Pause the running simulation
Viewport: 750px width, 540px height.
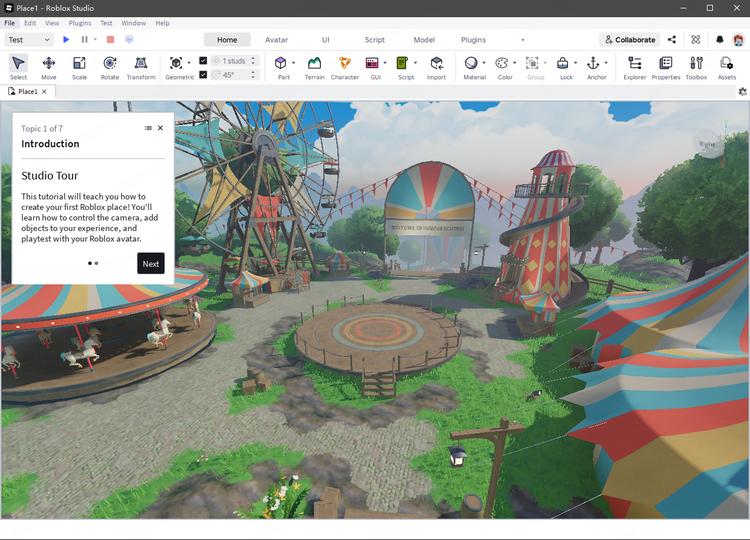click(x=84, y=40)
